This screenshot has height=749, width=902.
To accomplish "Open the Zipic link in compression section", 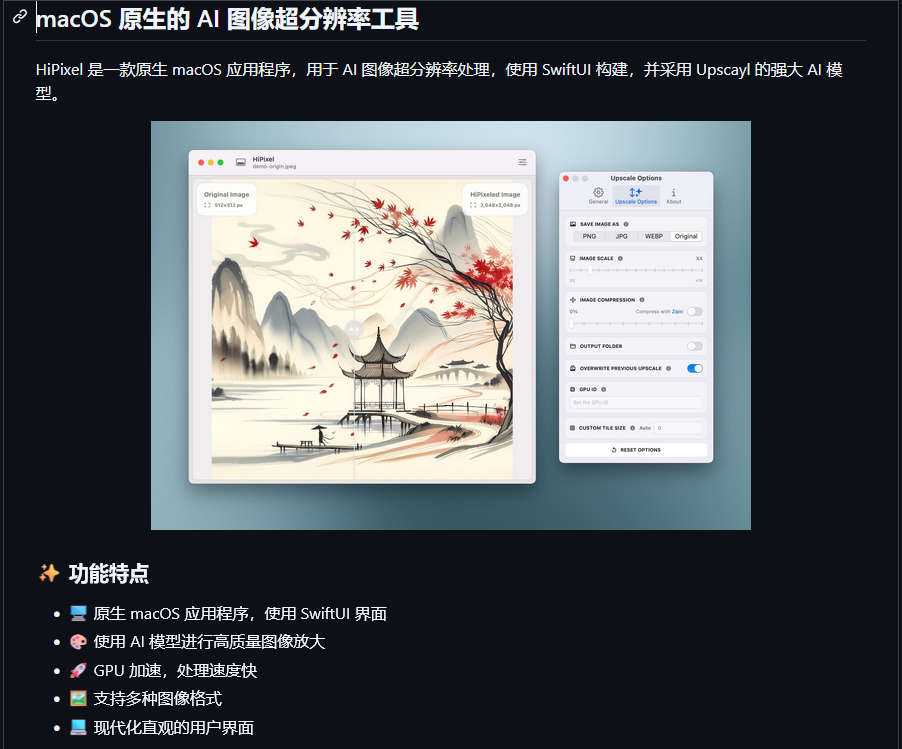I will click(678, 312).
